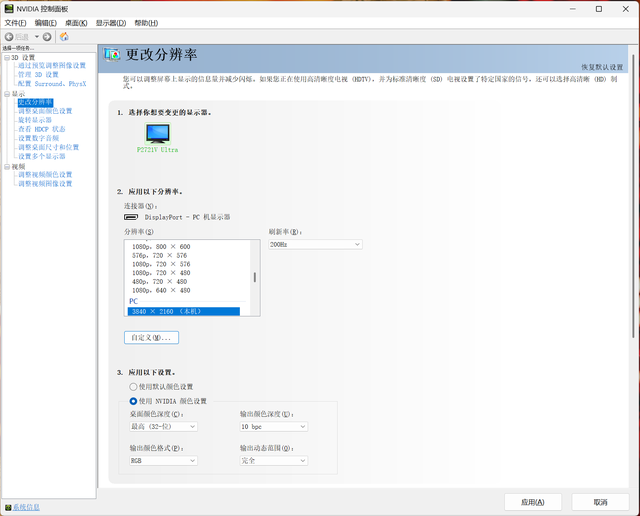The width and height of the screenshot is (640, 516).
Task: Click the system information icon at bottom-left
Action: (6, 507)
